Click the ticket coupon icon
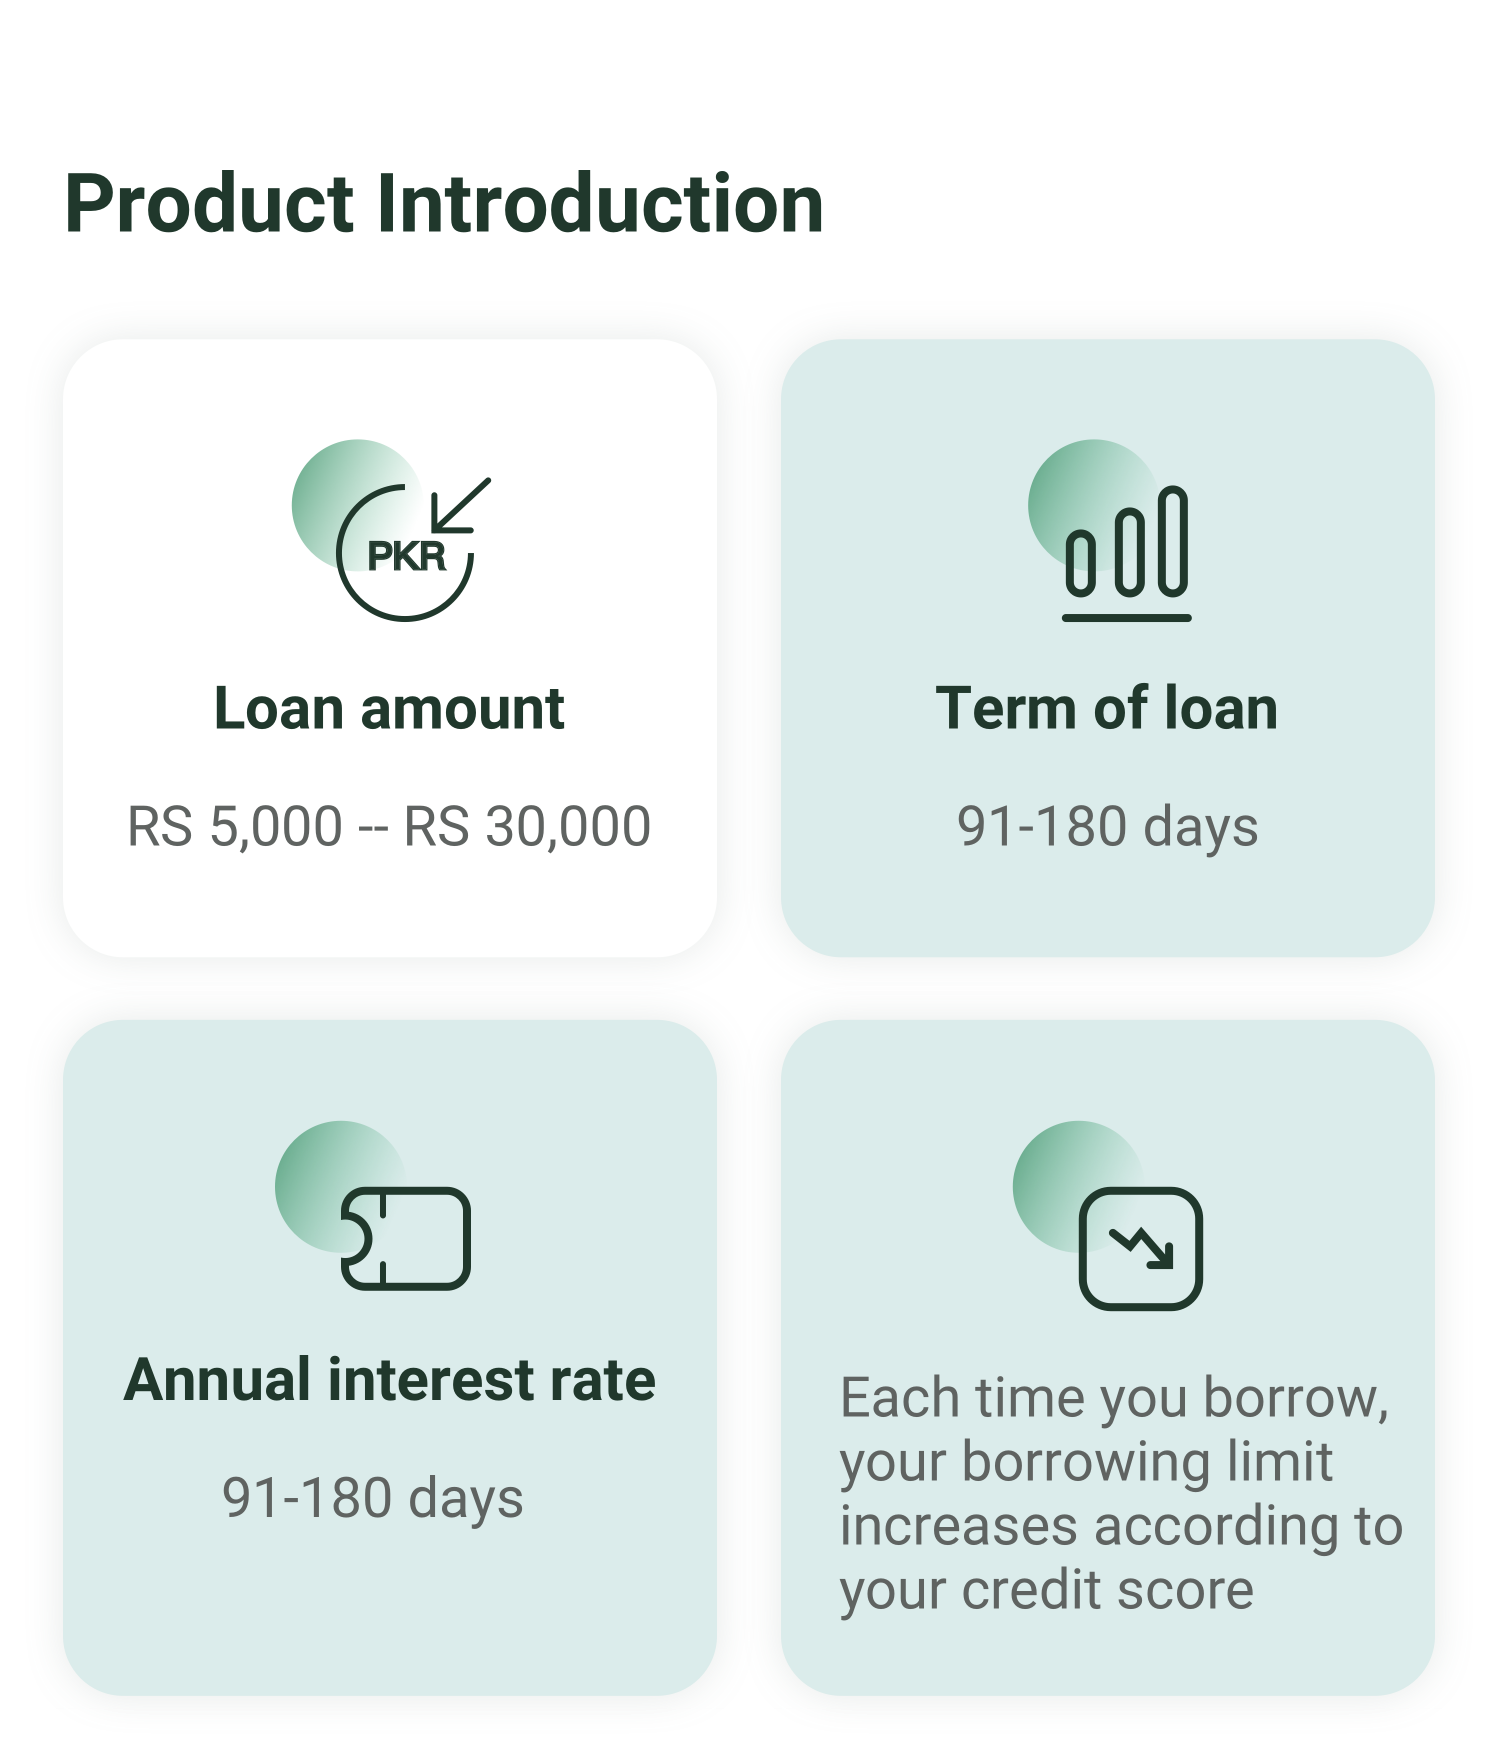This screenshot has width=1500, height=1738. (406, 1238)
